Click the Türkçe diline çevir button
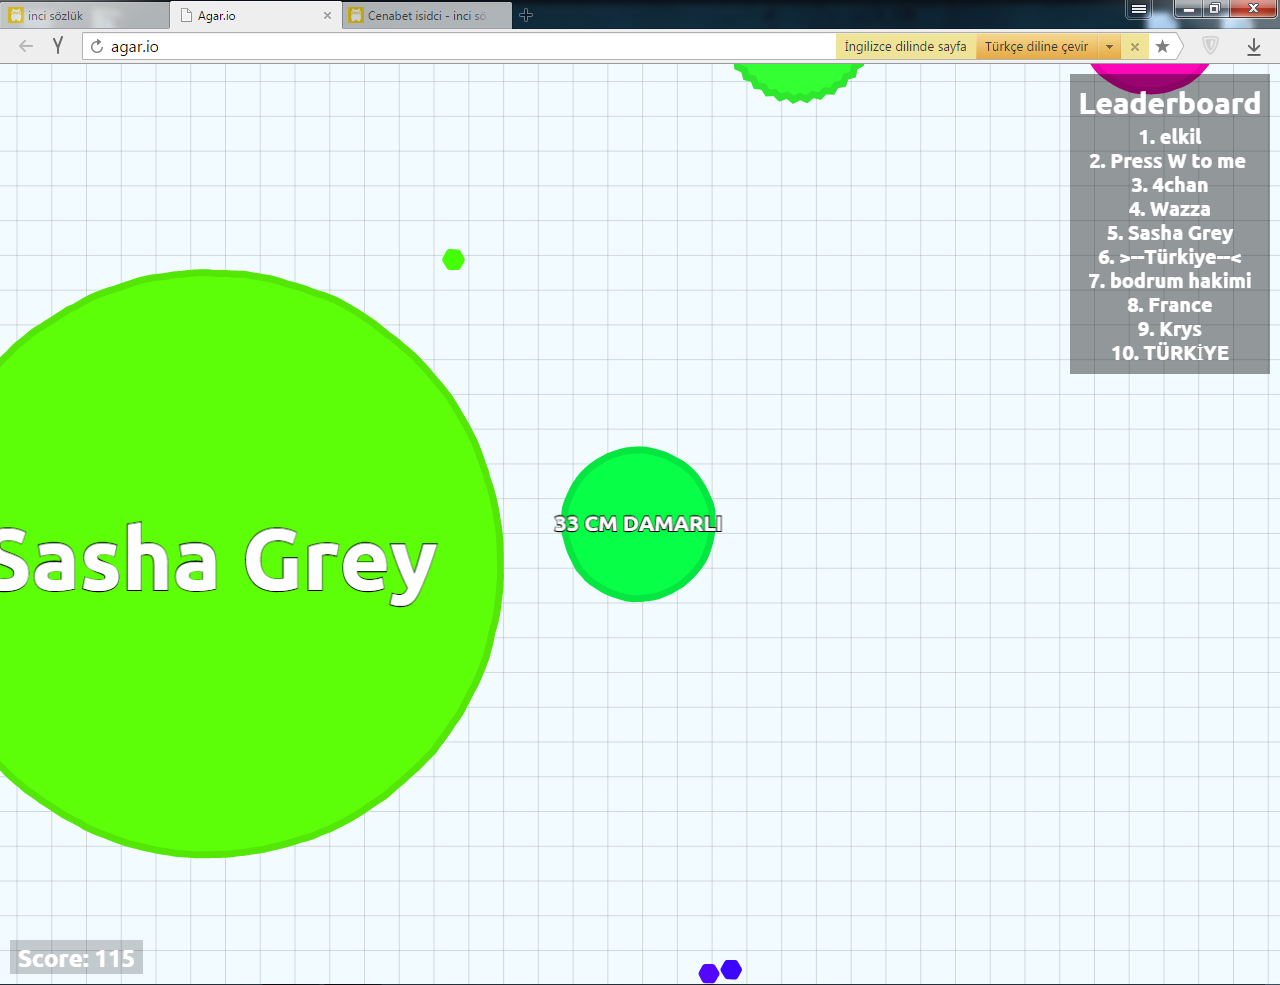1280x985 pixels. 1036,46
